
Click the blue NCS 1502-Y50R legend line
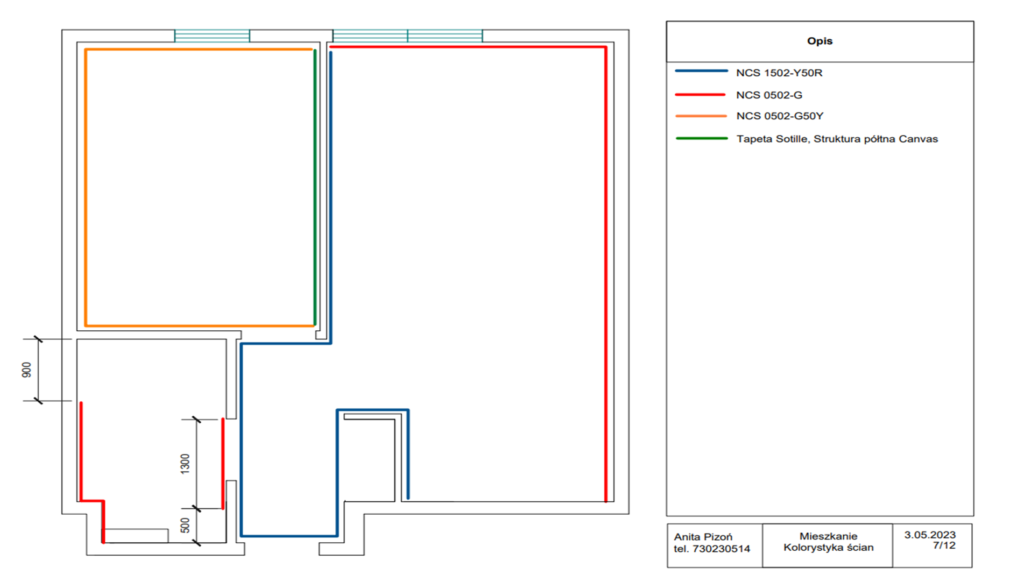[699, 72]
